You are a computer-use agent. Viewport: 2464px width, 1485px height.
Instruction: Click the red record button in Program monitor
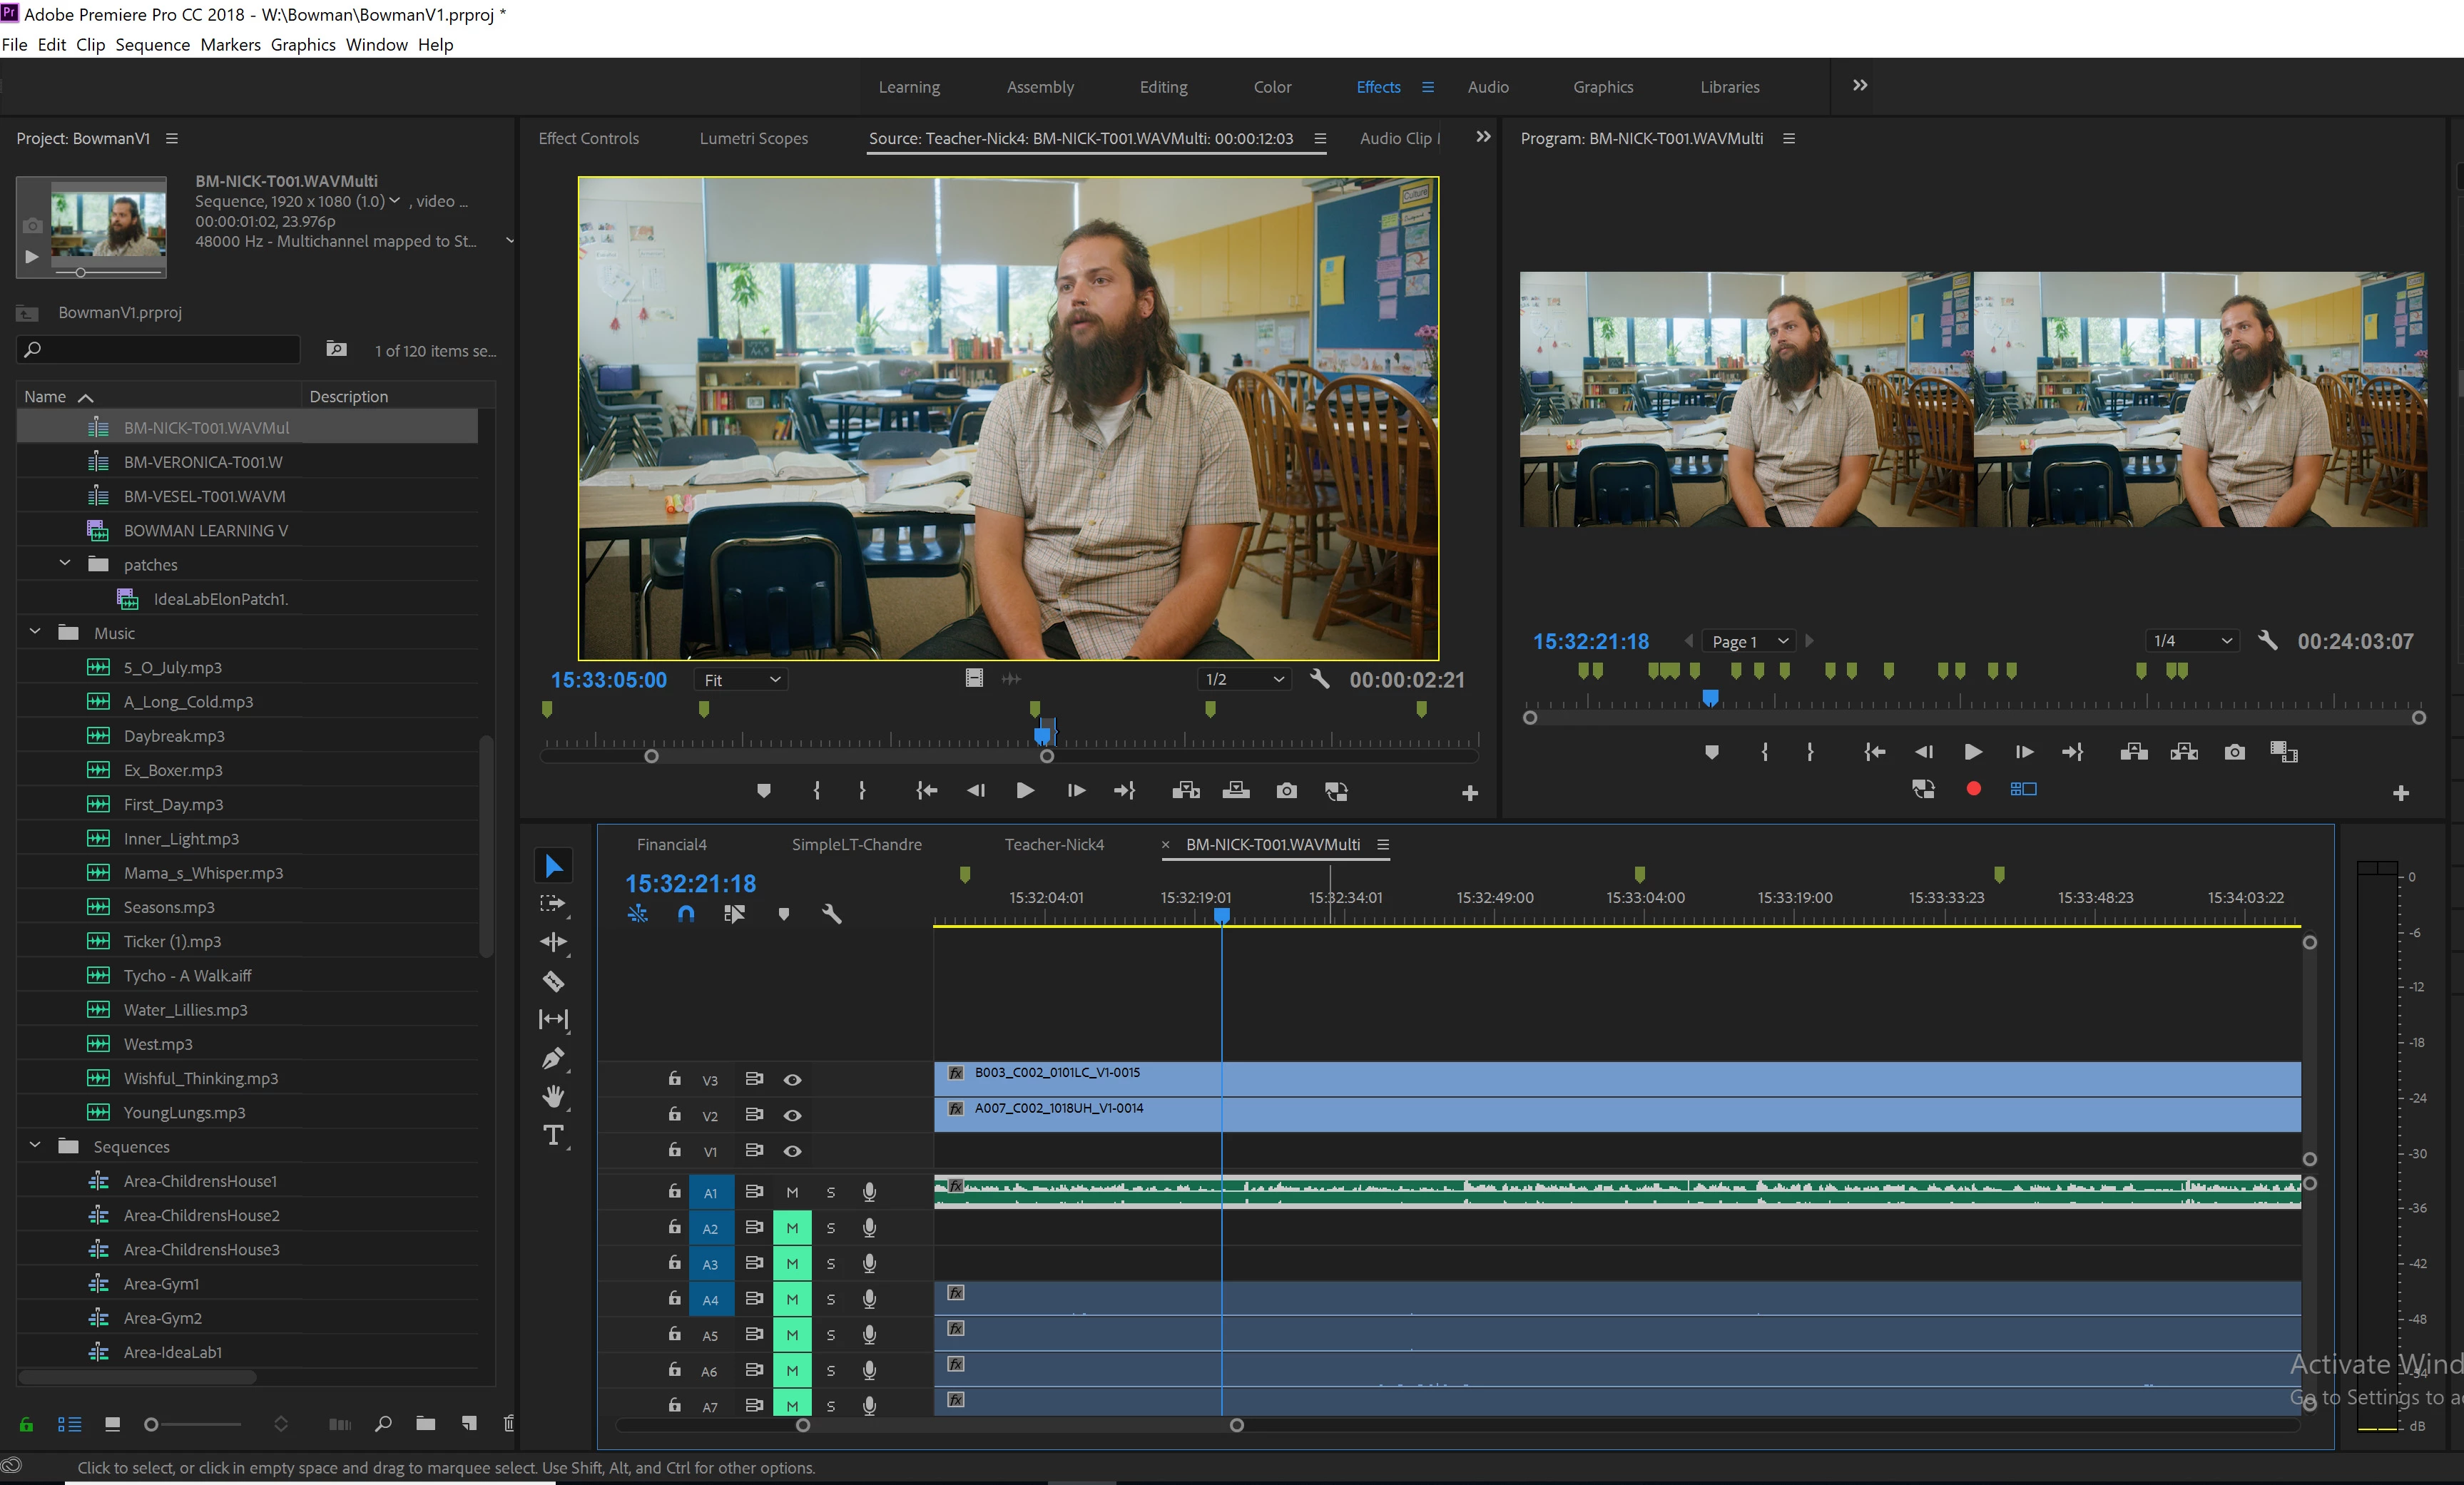(1973, 789)
